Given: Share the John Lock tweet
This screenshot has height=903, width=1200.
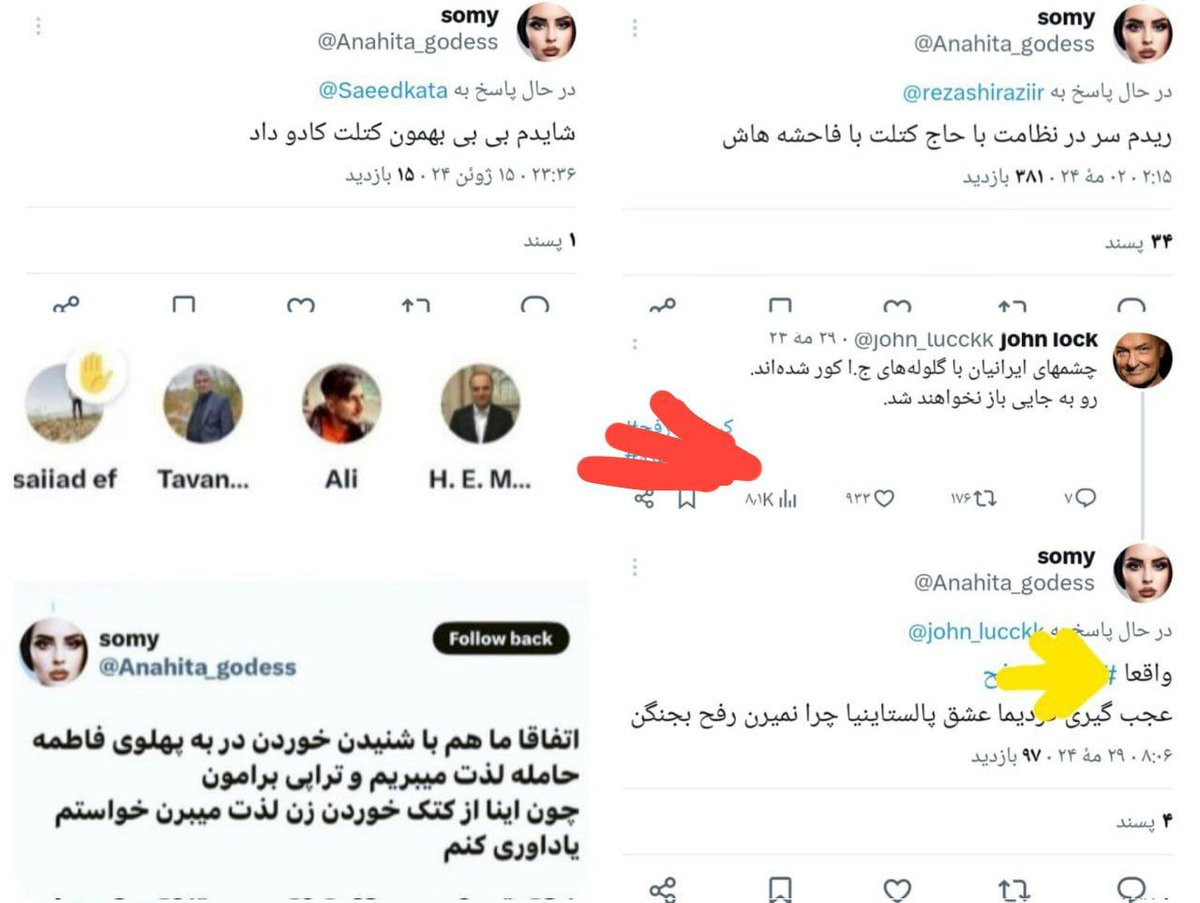Looking at the screenshot, I should click(x=645, y=498).
